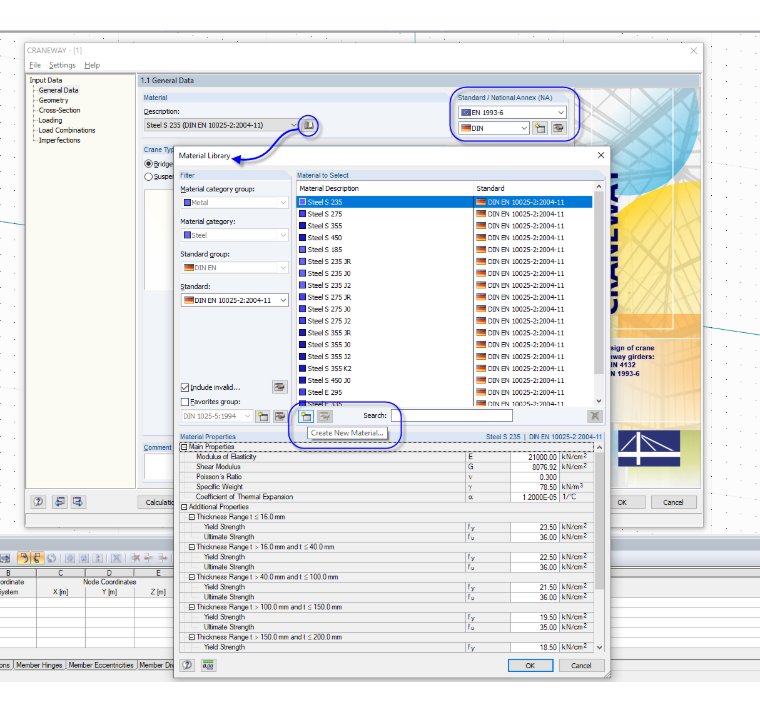
Task: Collapse the Main Properties section
Action: point(184,447)
